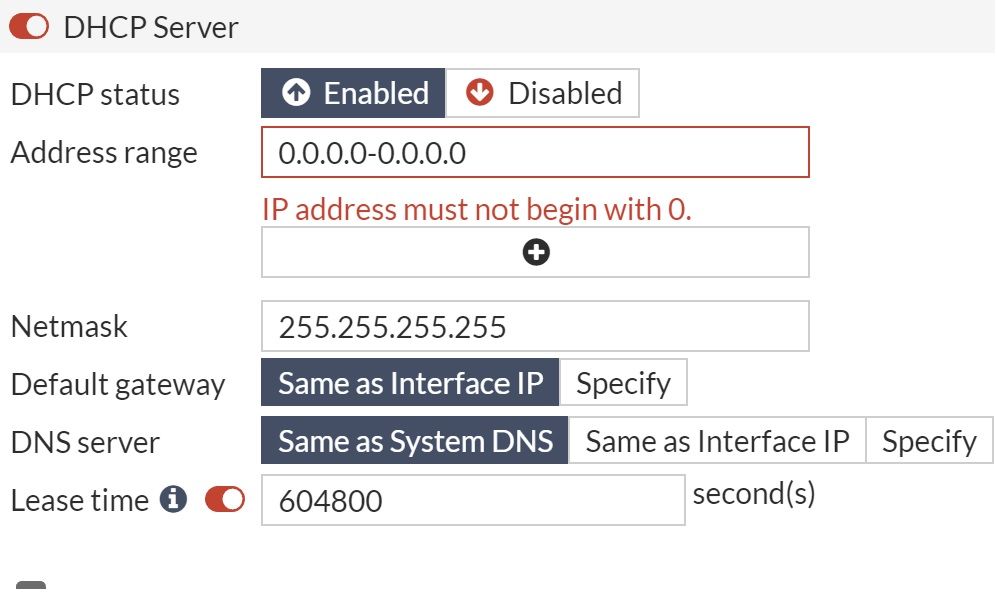Image resolution: width=997 pixels, height=600 pixels.
Task: Click the Lease time info icon
Action: click(174, 499)
